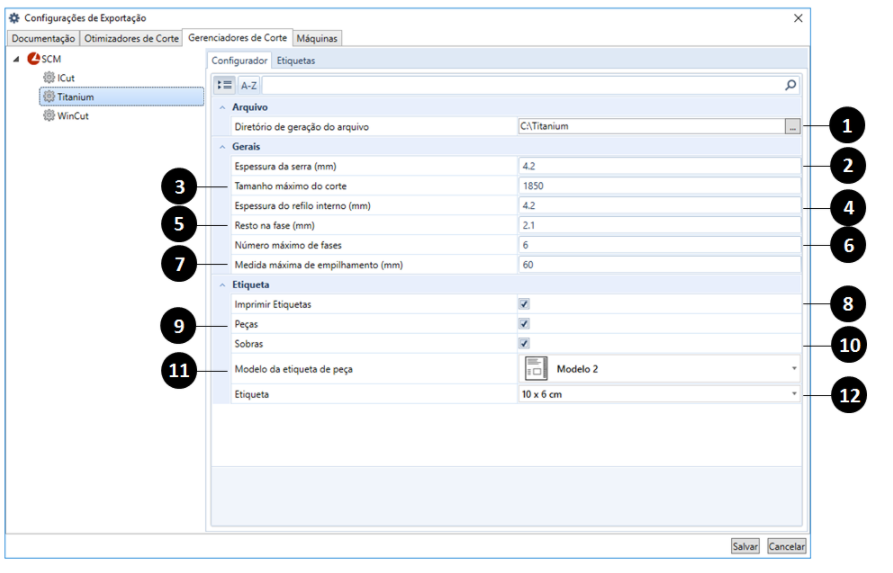Open the Máquinas tab
The width and height of the screenshot is (893, 573).
click(317, 39)
